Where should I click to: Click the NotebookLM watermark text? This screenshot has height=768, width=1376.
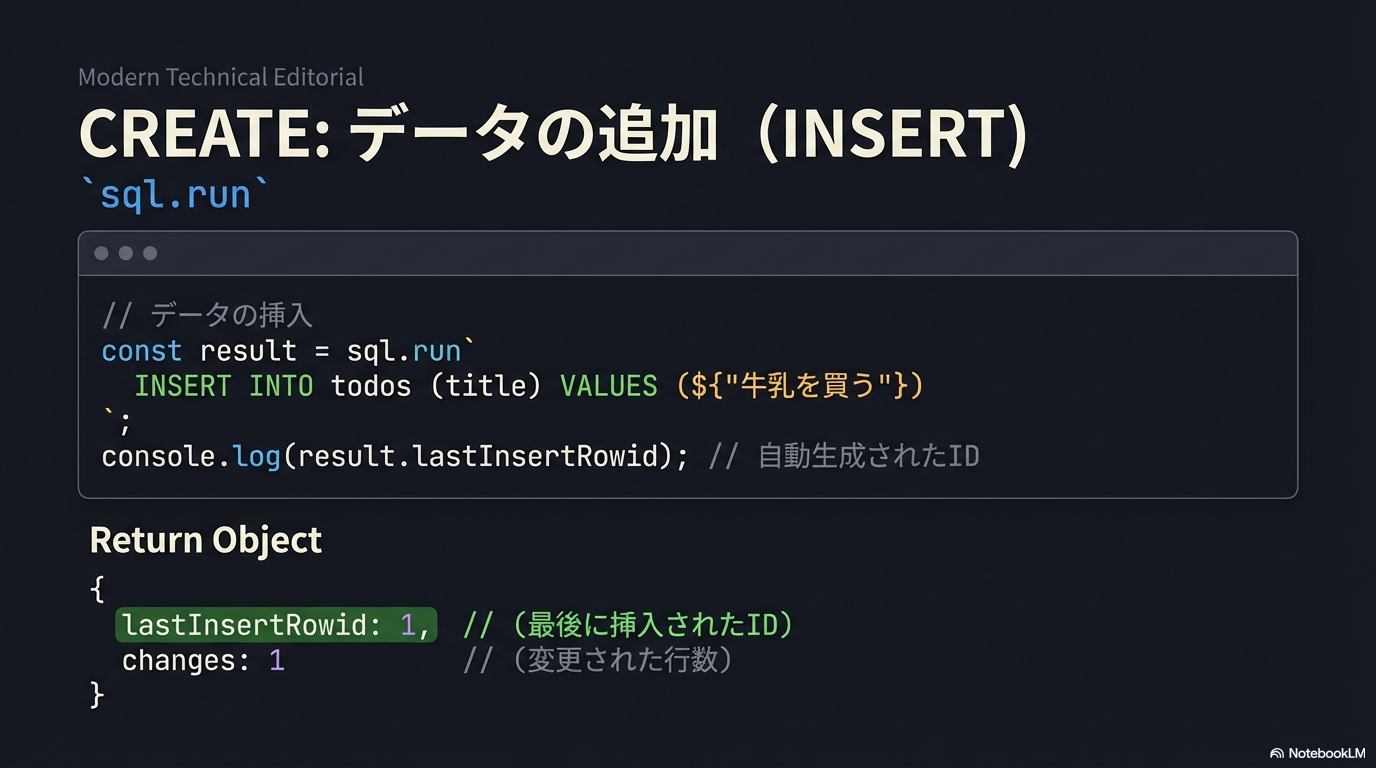[x=1326, y=753]
